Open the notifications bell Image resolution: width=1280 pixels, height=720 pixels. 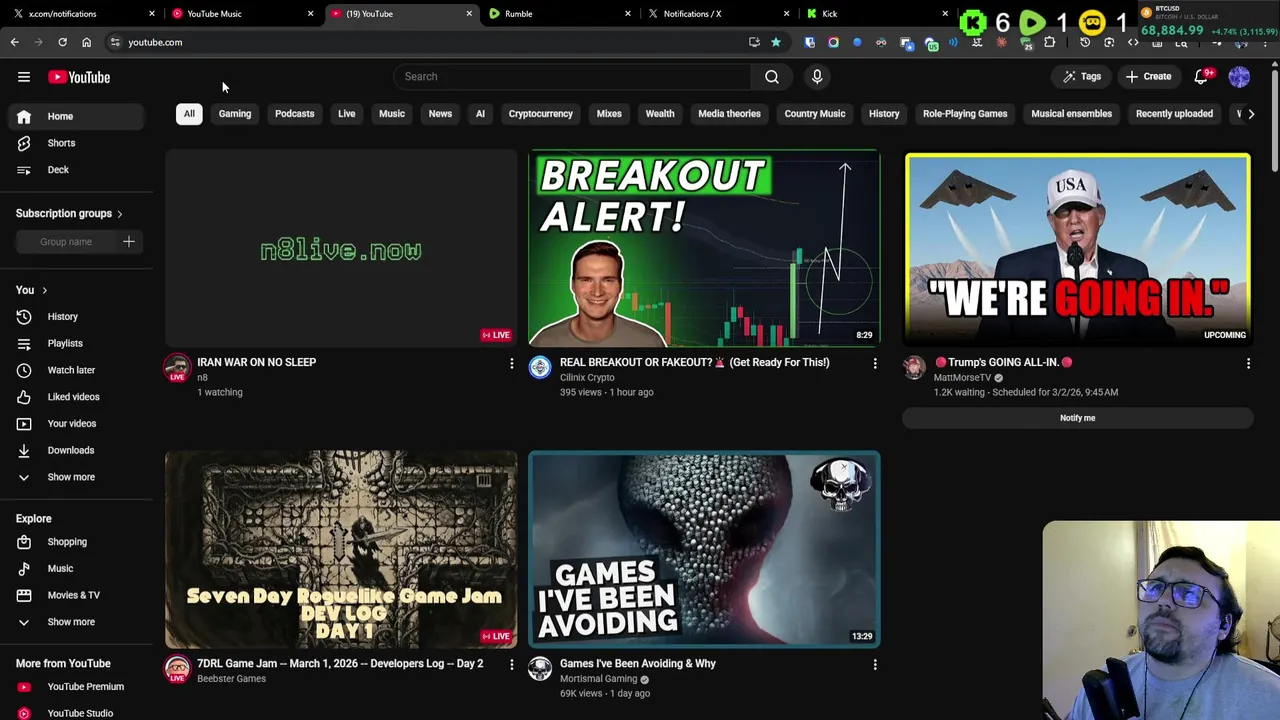1202,77
